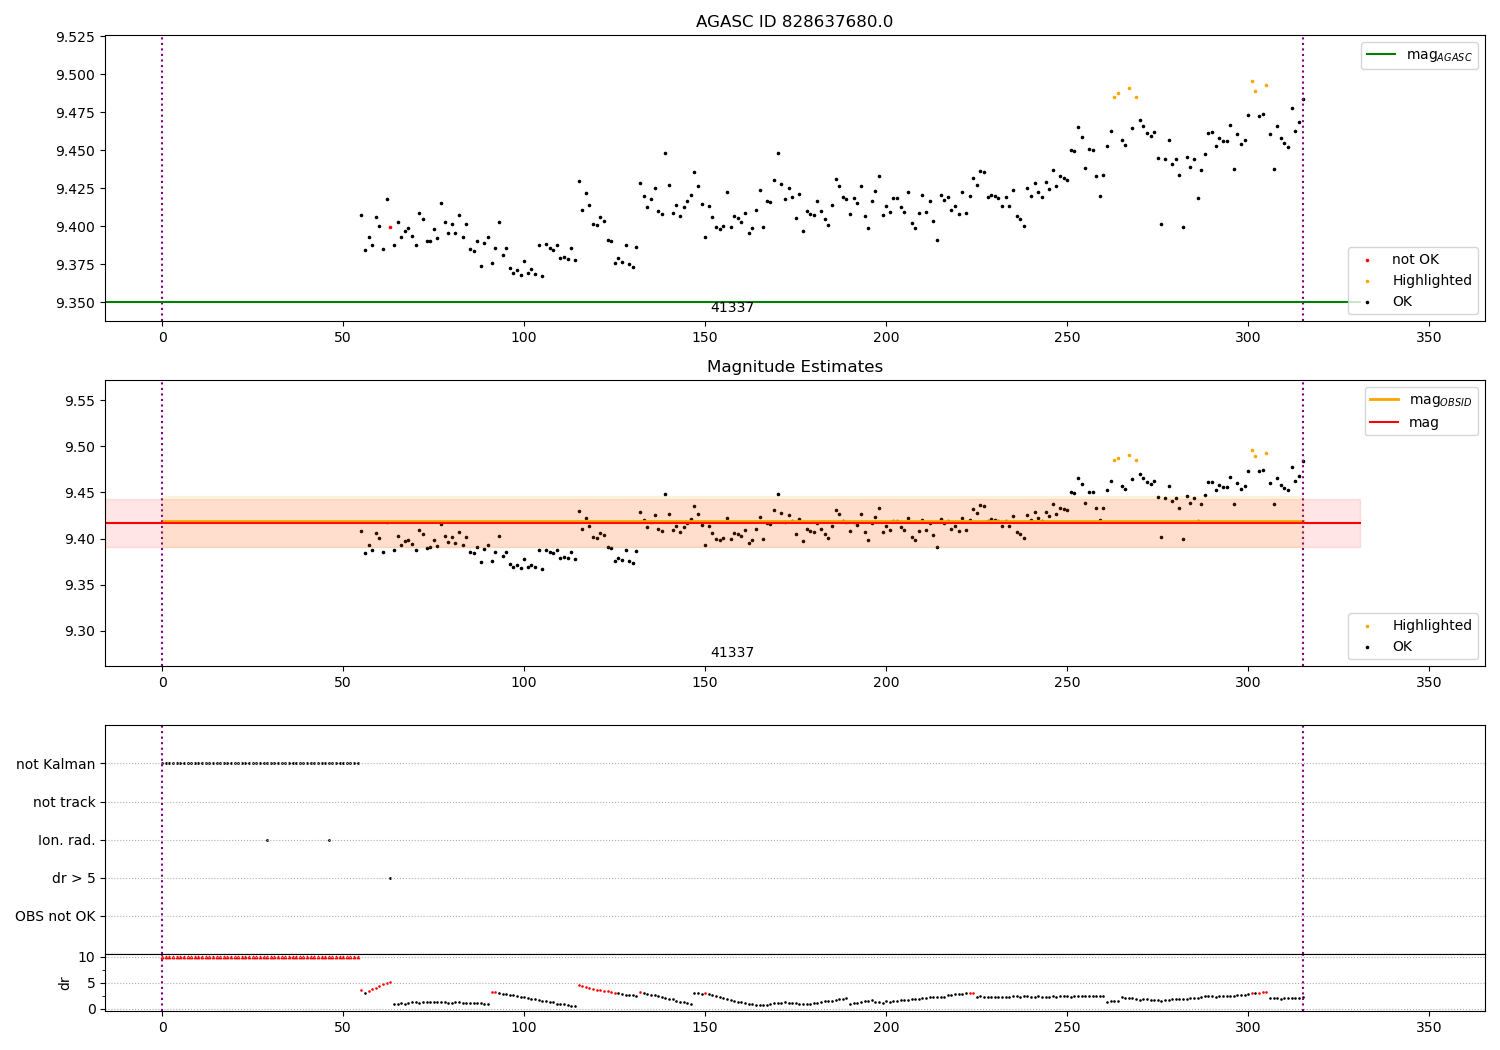Click "not OK" legend entry in top plot
The height and width of the screenshot is (1050, 1500).
[1403, 260]
